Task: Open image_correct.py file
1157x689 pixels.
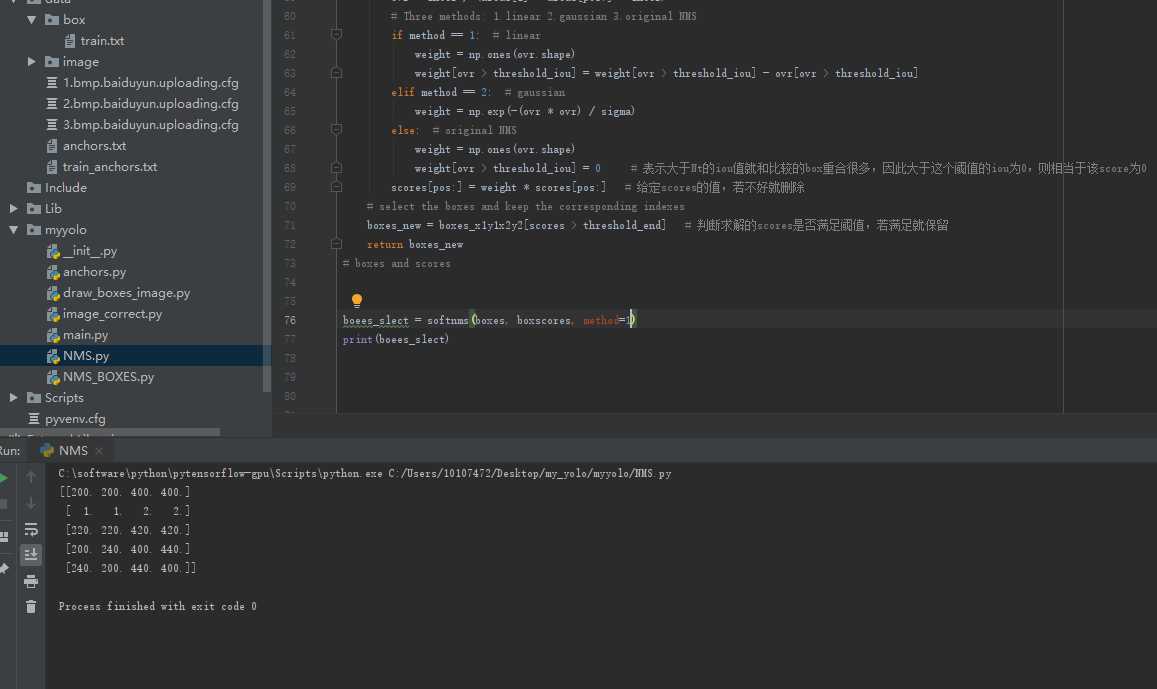Action: coord(104,314)
